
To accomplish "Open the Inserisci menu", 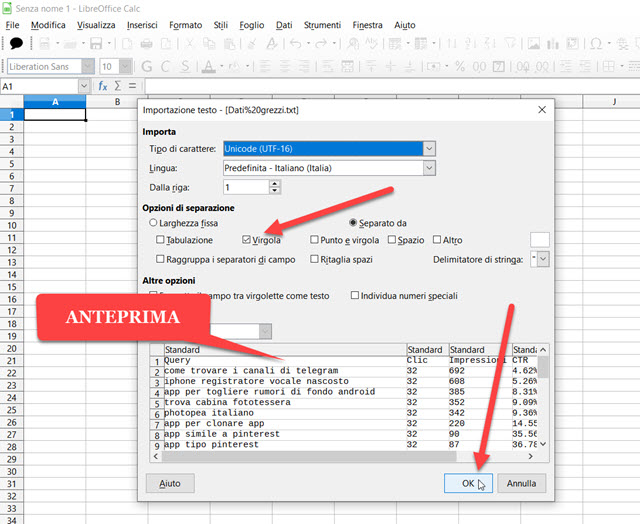I will pos(142,25).
